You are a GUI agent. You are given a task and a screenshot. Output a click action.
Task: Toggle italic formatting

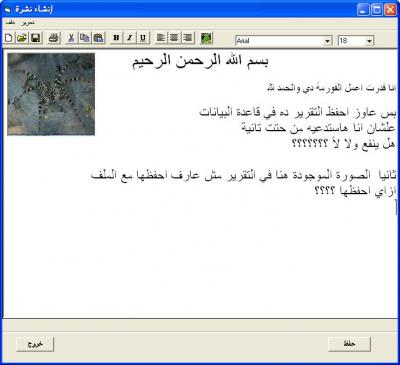(130, 38)
